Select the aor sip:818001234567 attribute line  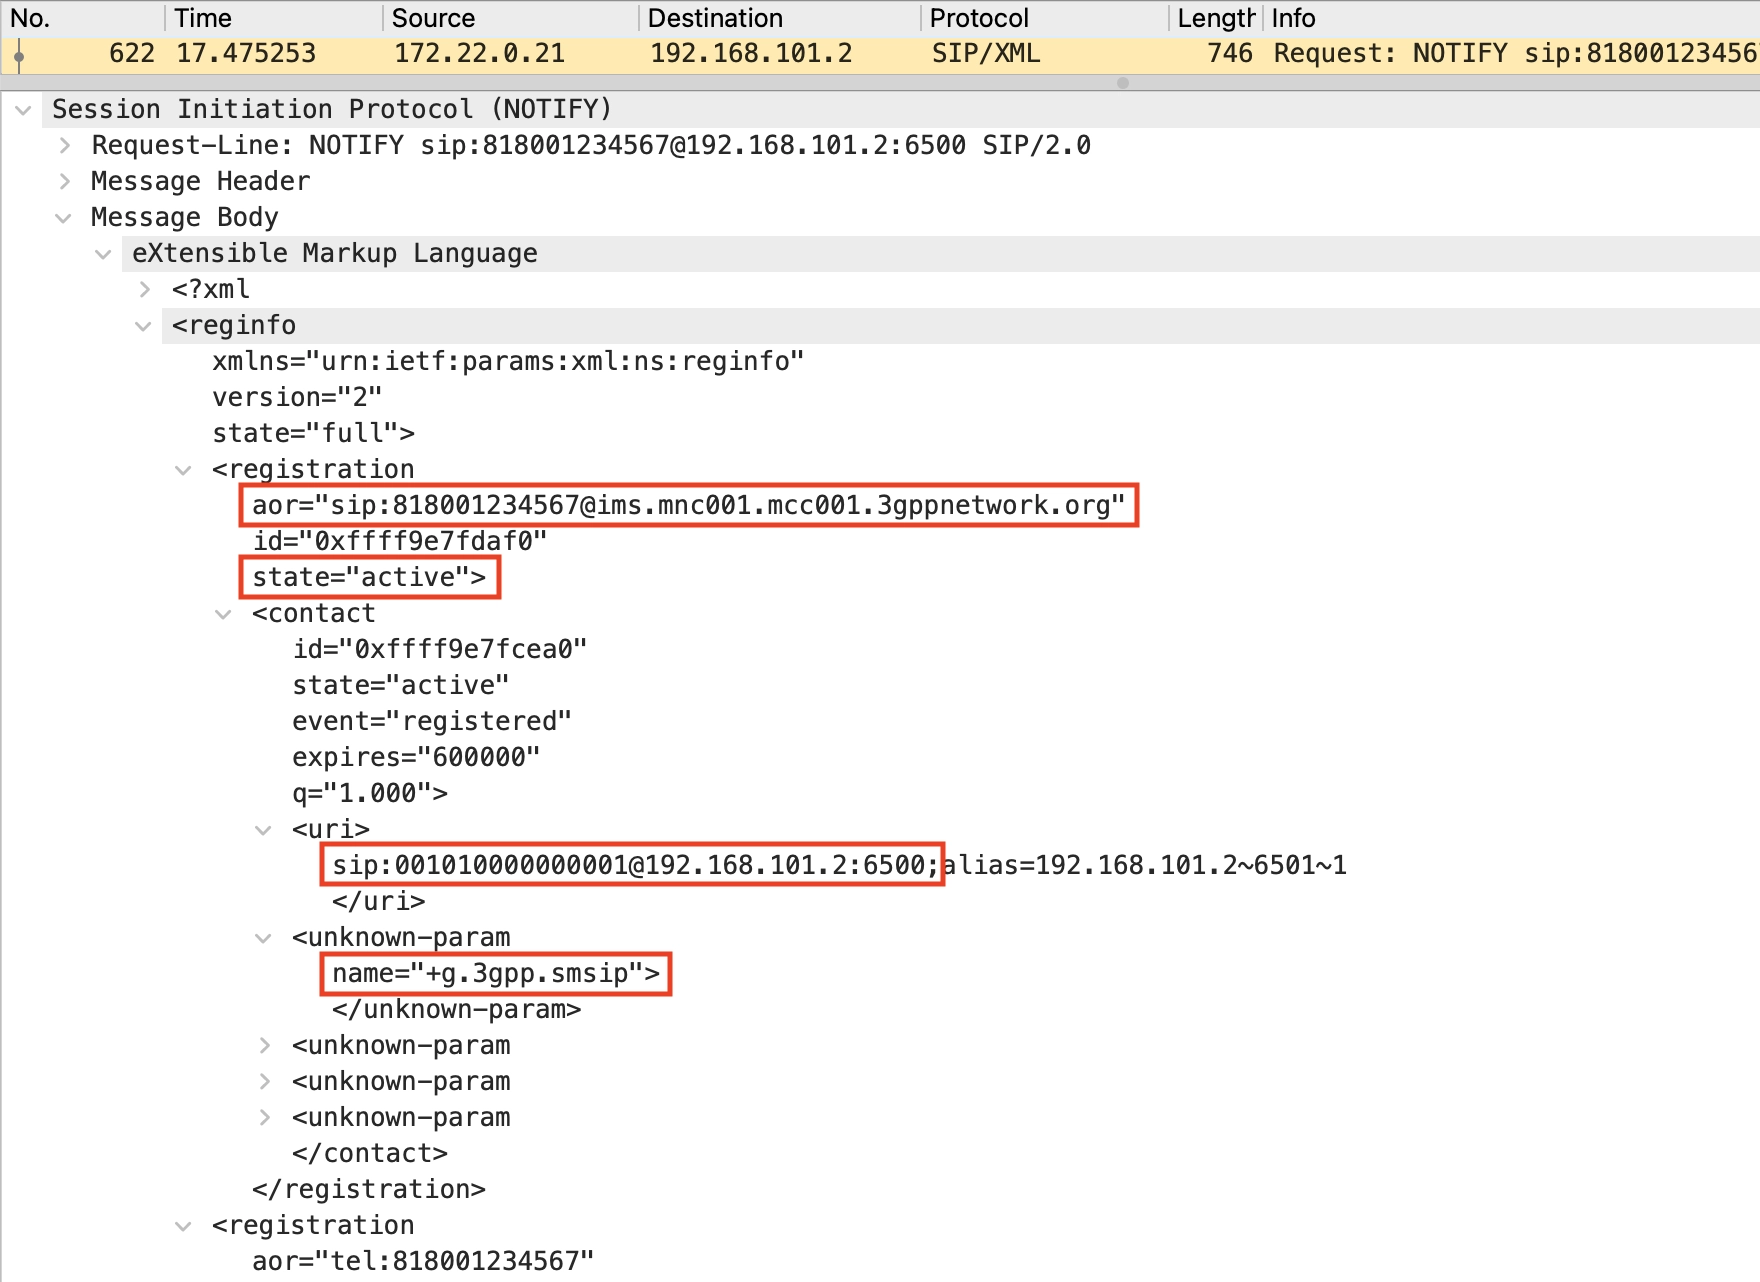pyautogui.click(x=688, y=506)
